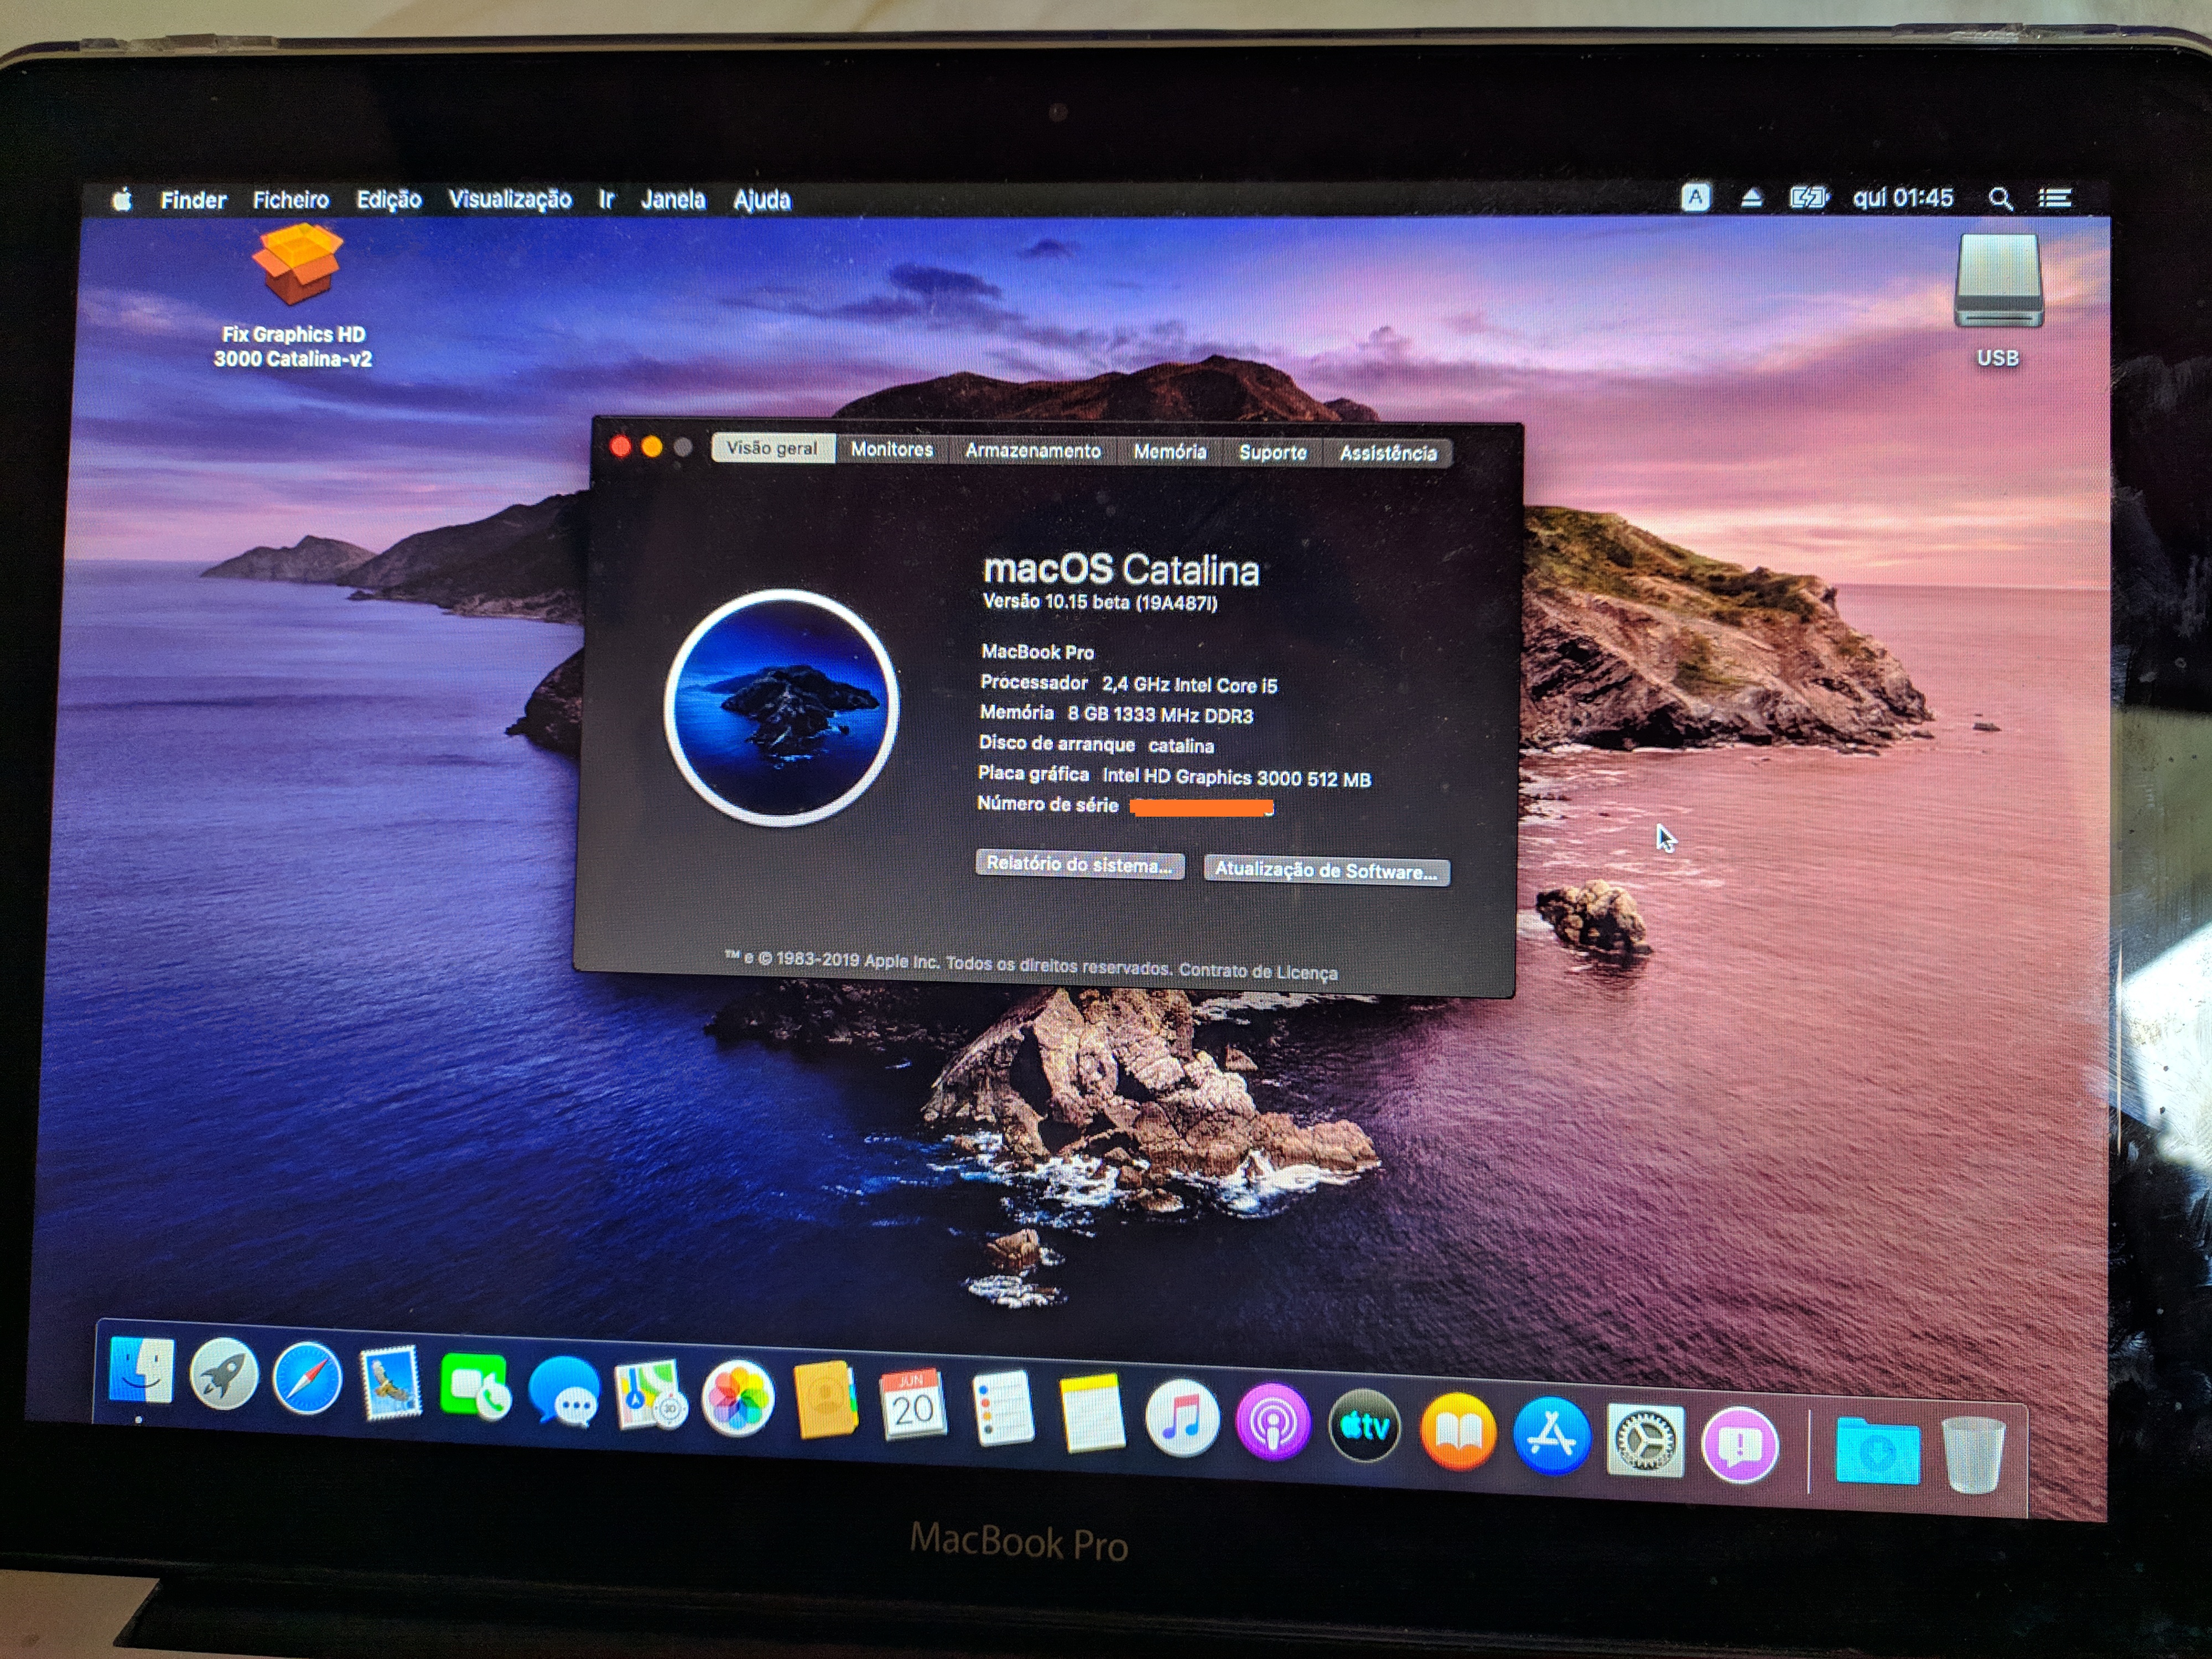Viewport: 2212px width, 1659px height.
Task: Click Relatório do sistema button
Action: (1079, 865)
